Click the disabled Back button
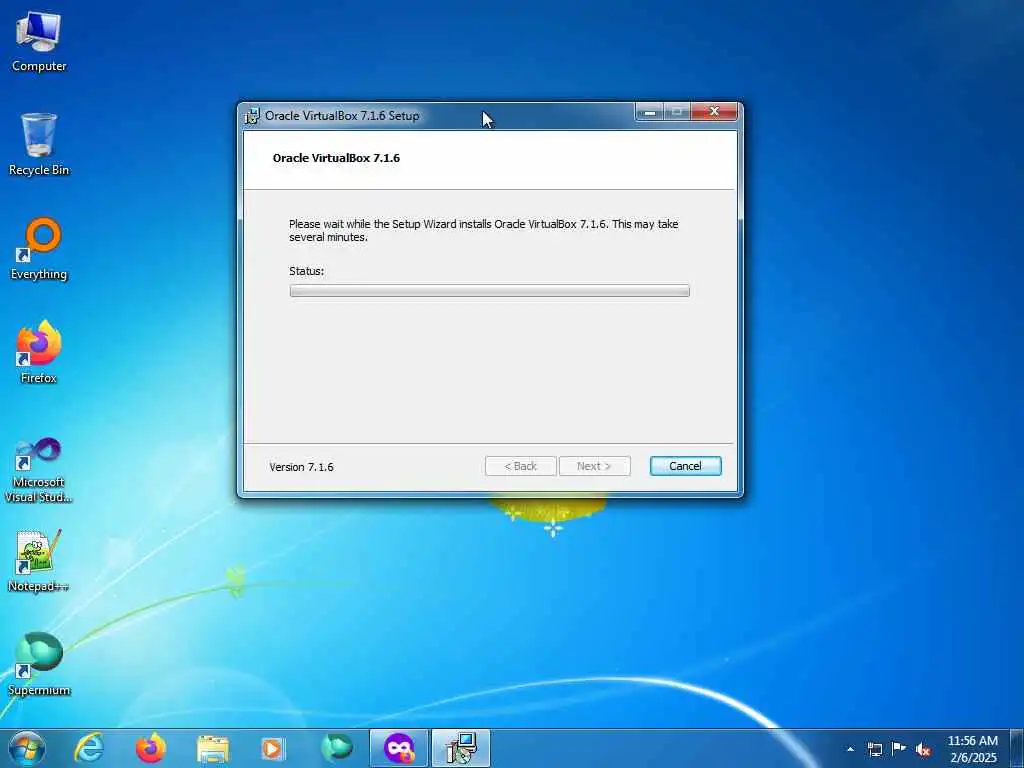The image size is (1024, 768). click(520, 466)
